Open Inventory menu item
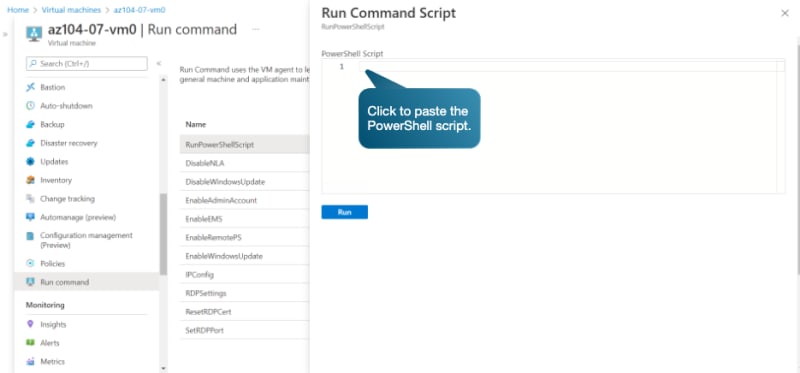Screen dimensions: 800x373 click(56, 180)
